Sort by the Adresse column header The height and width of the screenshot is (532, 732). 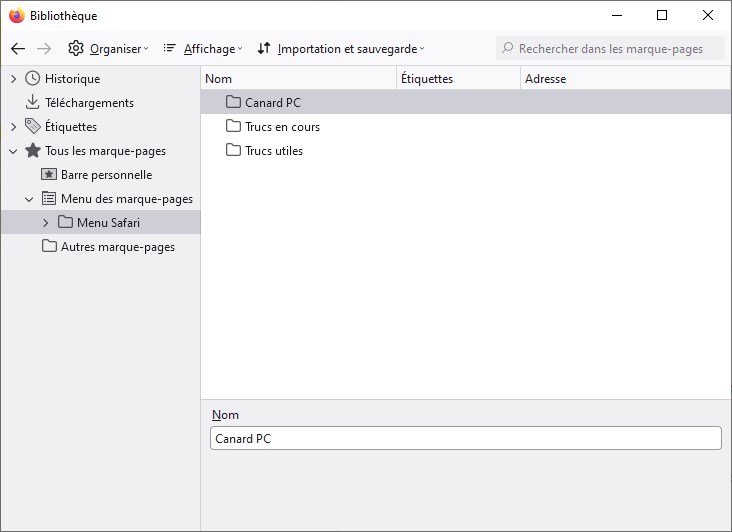626,78
